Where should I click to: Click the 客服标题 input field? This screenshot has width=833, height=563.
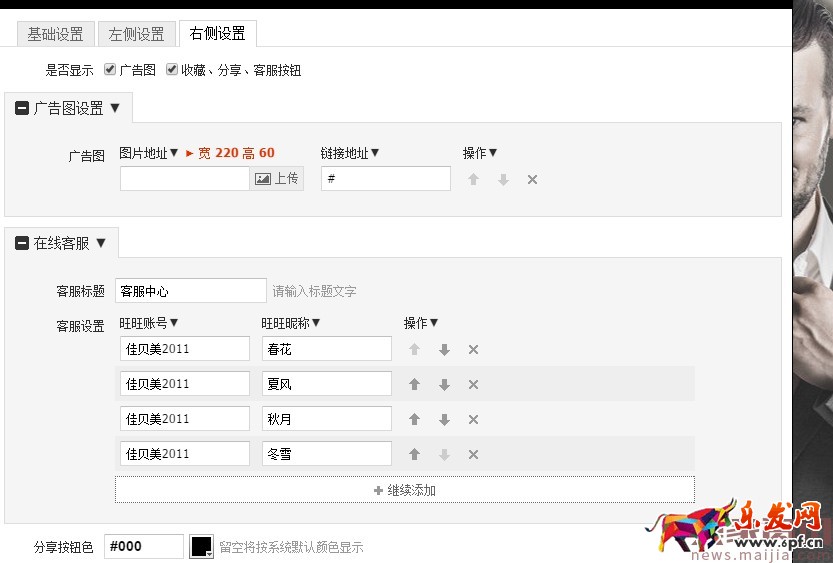point(190,291)
